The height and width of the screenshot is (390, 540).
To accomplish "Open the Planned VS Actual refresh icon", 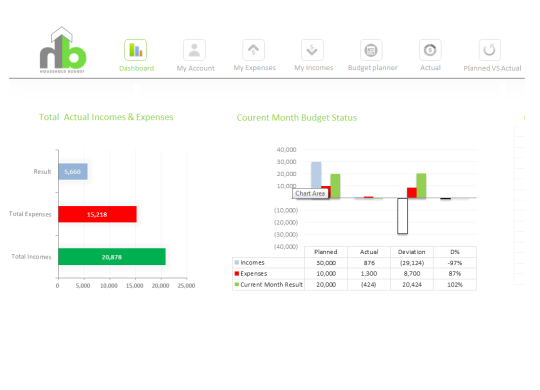I will point(489,50).
